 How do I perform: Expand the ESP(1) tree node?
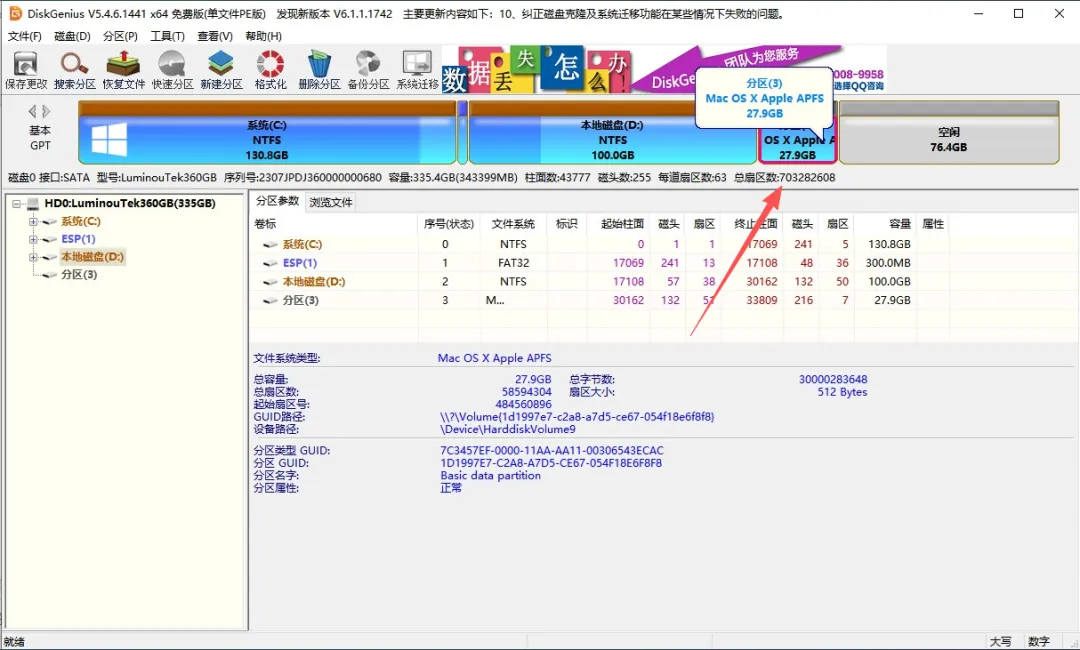pyautogui.click(x=32, y=240)
